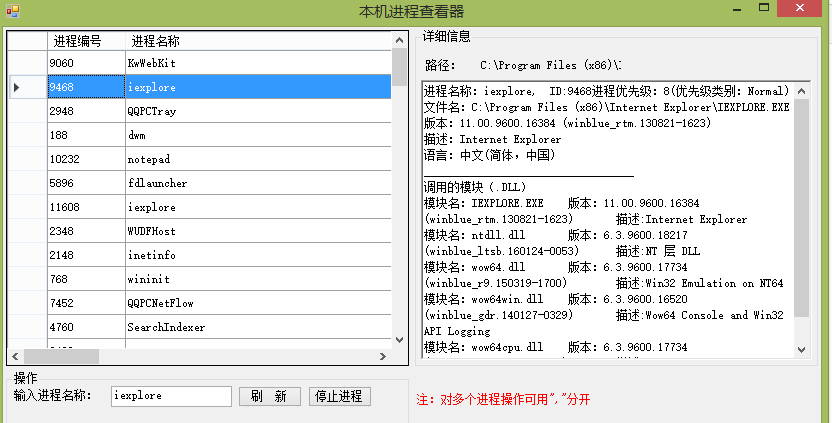Select the dwm process row

pos(258,135)
